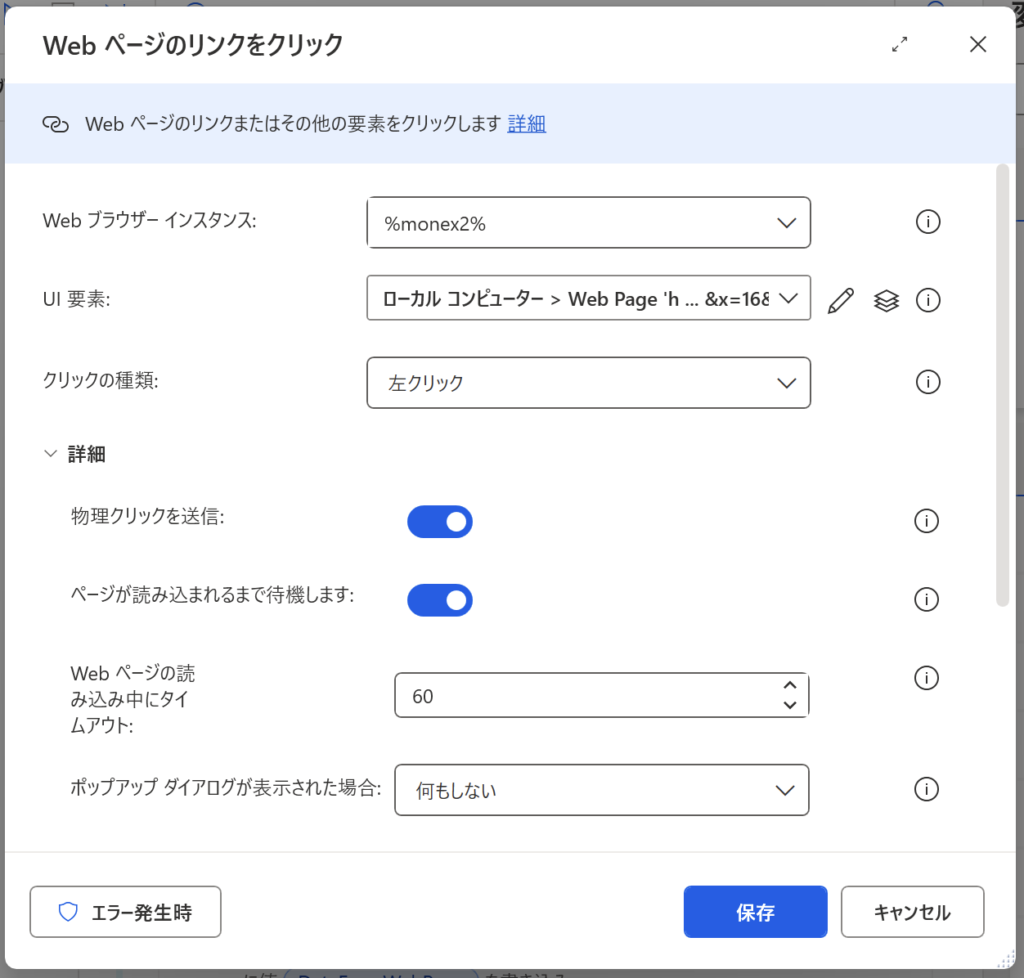The height and width of the screenshot is (978, 1024).
Task: Show info for ポップアップ ダイアログが表示された場合
Action: click(x=928, y=789)
